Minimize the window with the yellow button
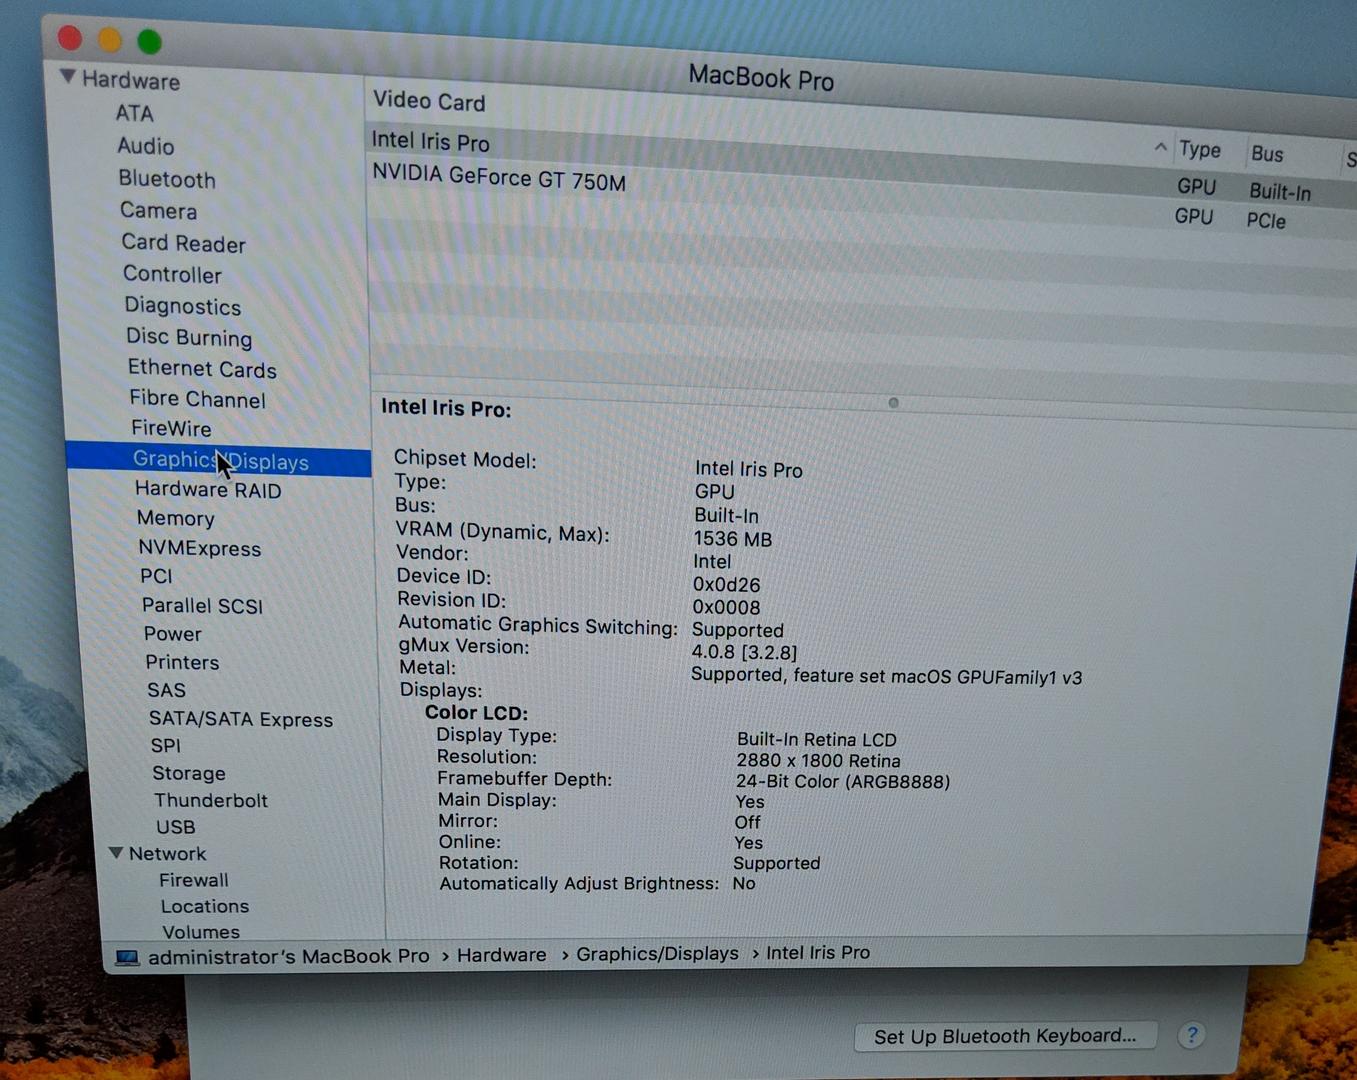1357x1080 pixels. click(x=110, y=40)
